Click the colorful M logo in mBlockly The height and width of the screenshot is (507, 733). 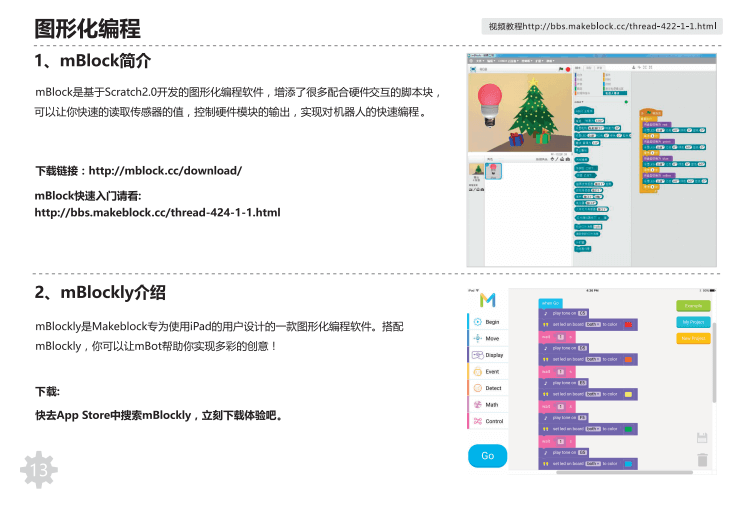[x=488, y=300]
